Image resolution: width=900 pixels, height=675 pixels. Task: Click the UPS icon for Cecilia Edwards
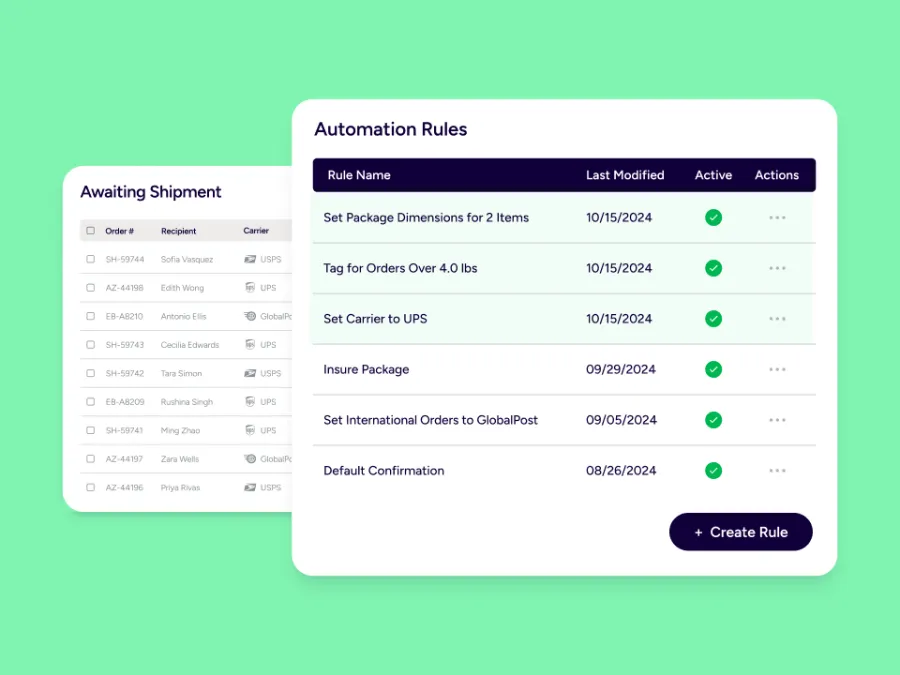250,345
